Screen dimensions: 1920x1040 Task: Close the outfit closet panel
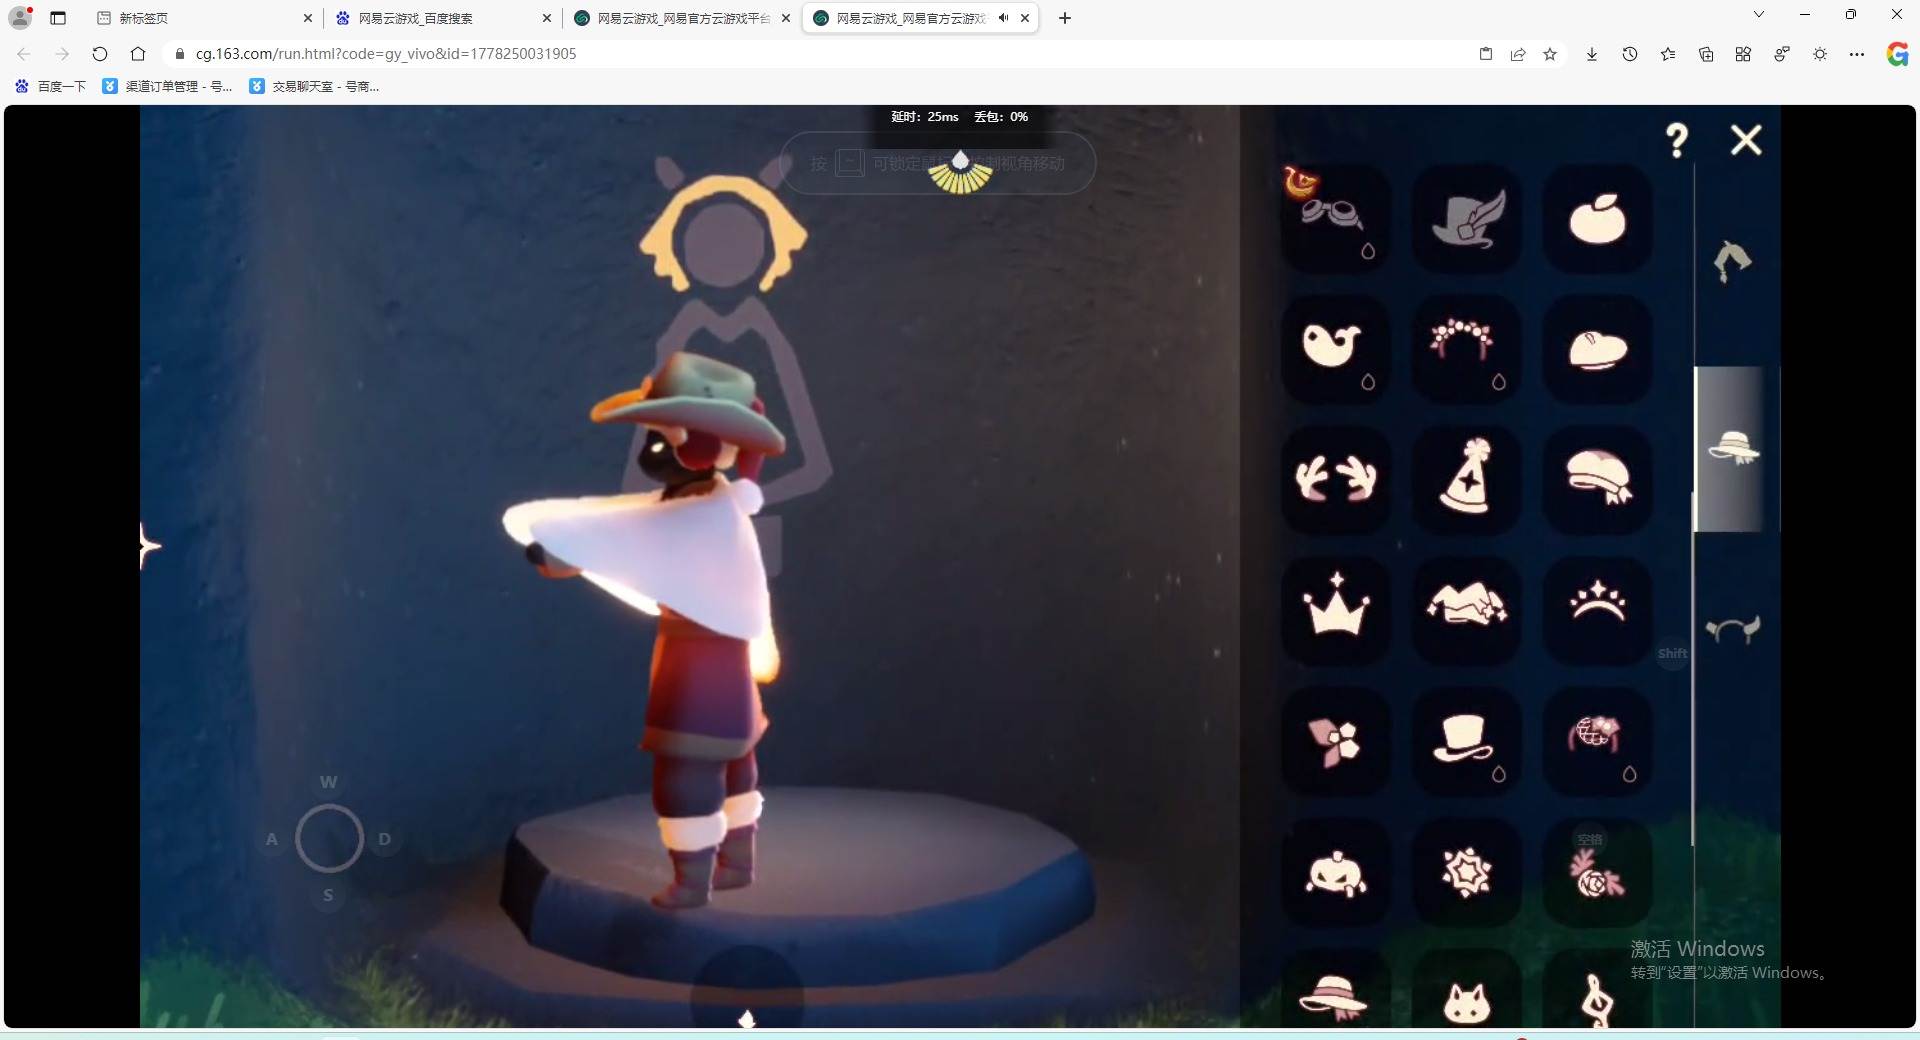tap(1746, 140)
